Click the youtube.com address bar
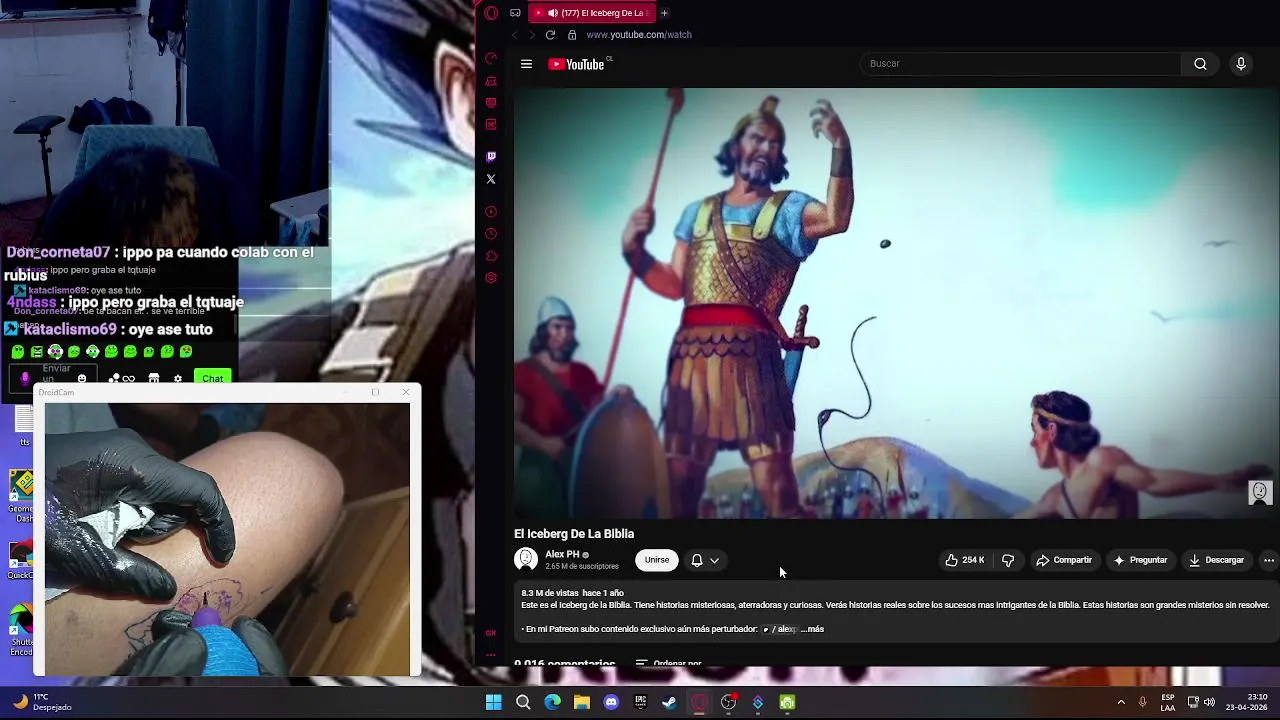1280x720 pixels. click(639, 35)
